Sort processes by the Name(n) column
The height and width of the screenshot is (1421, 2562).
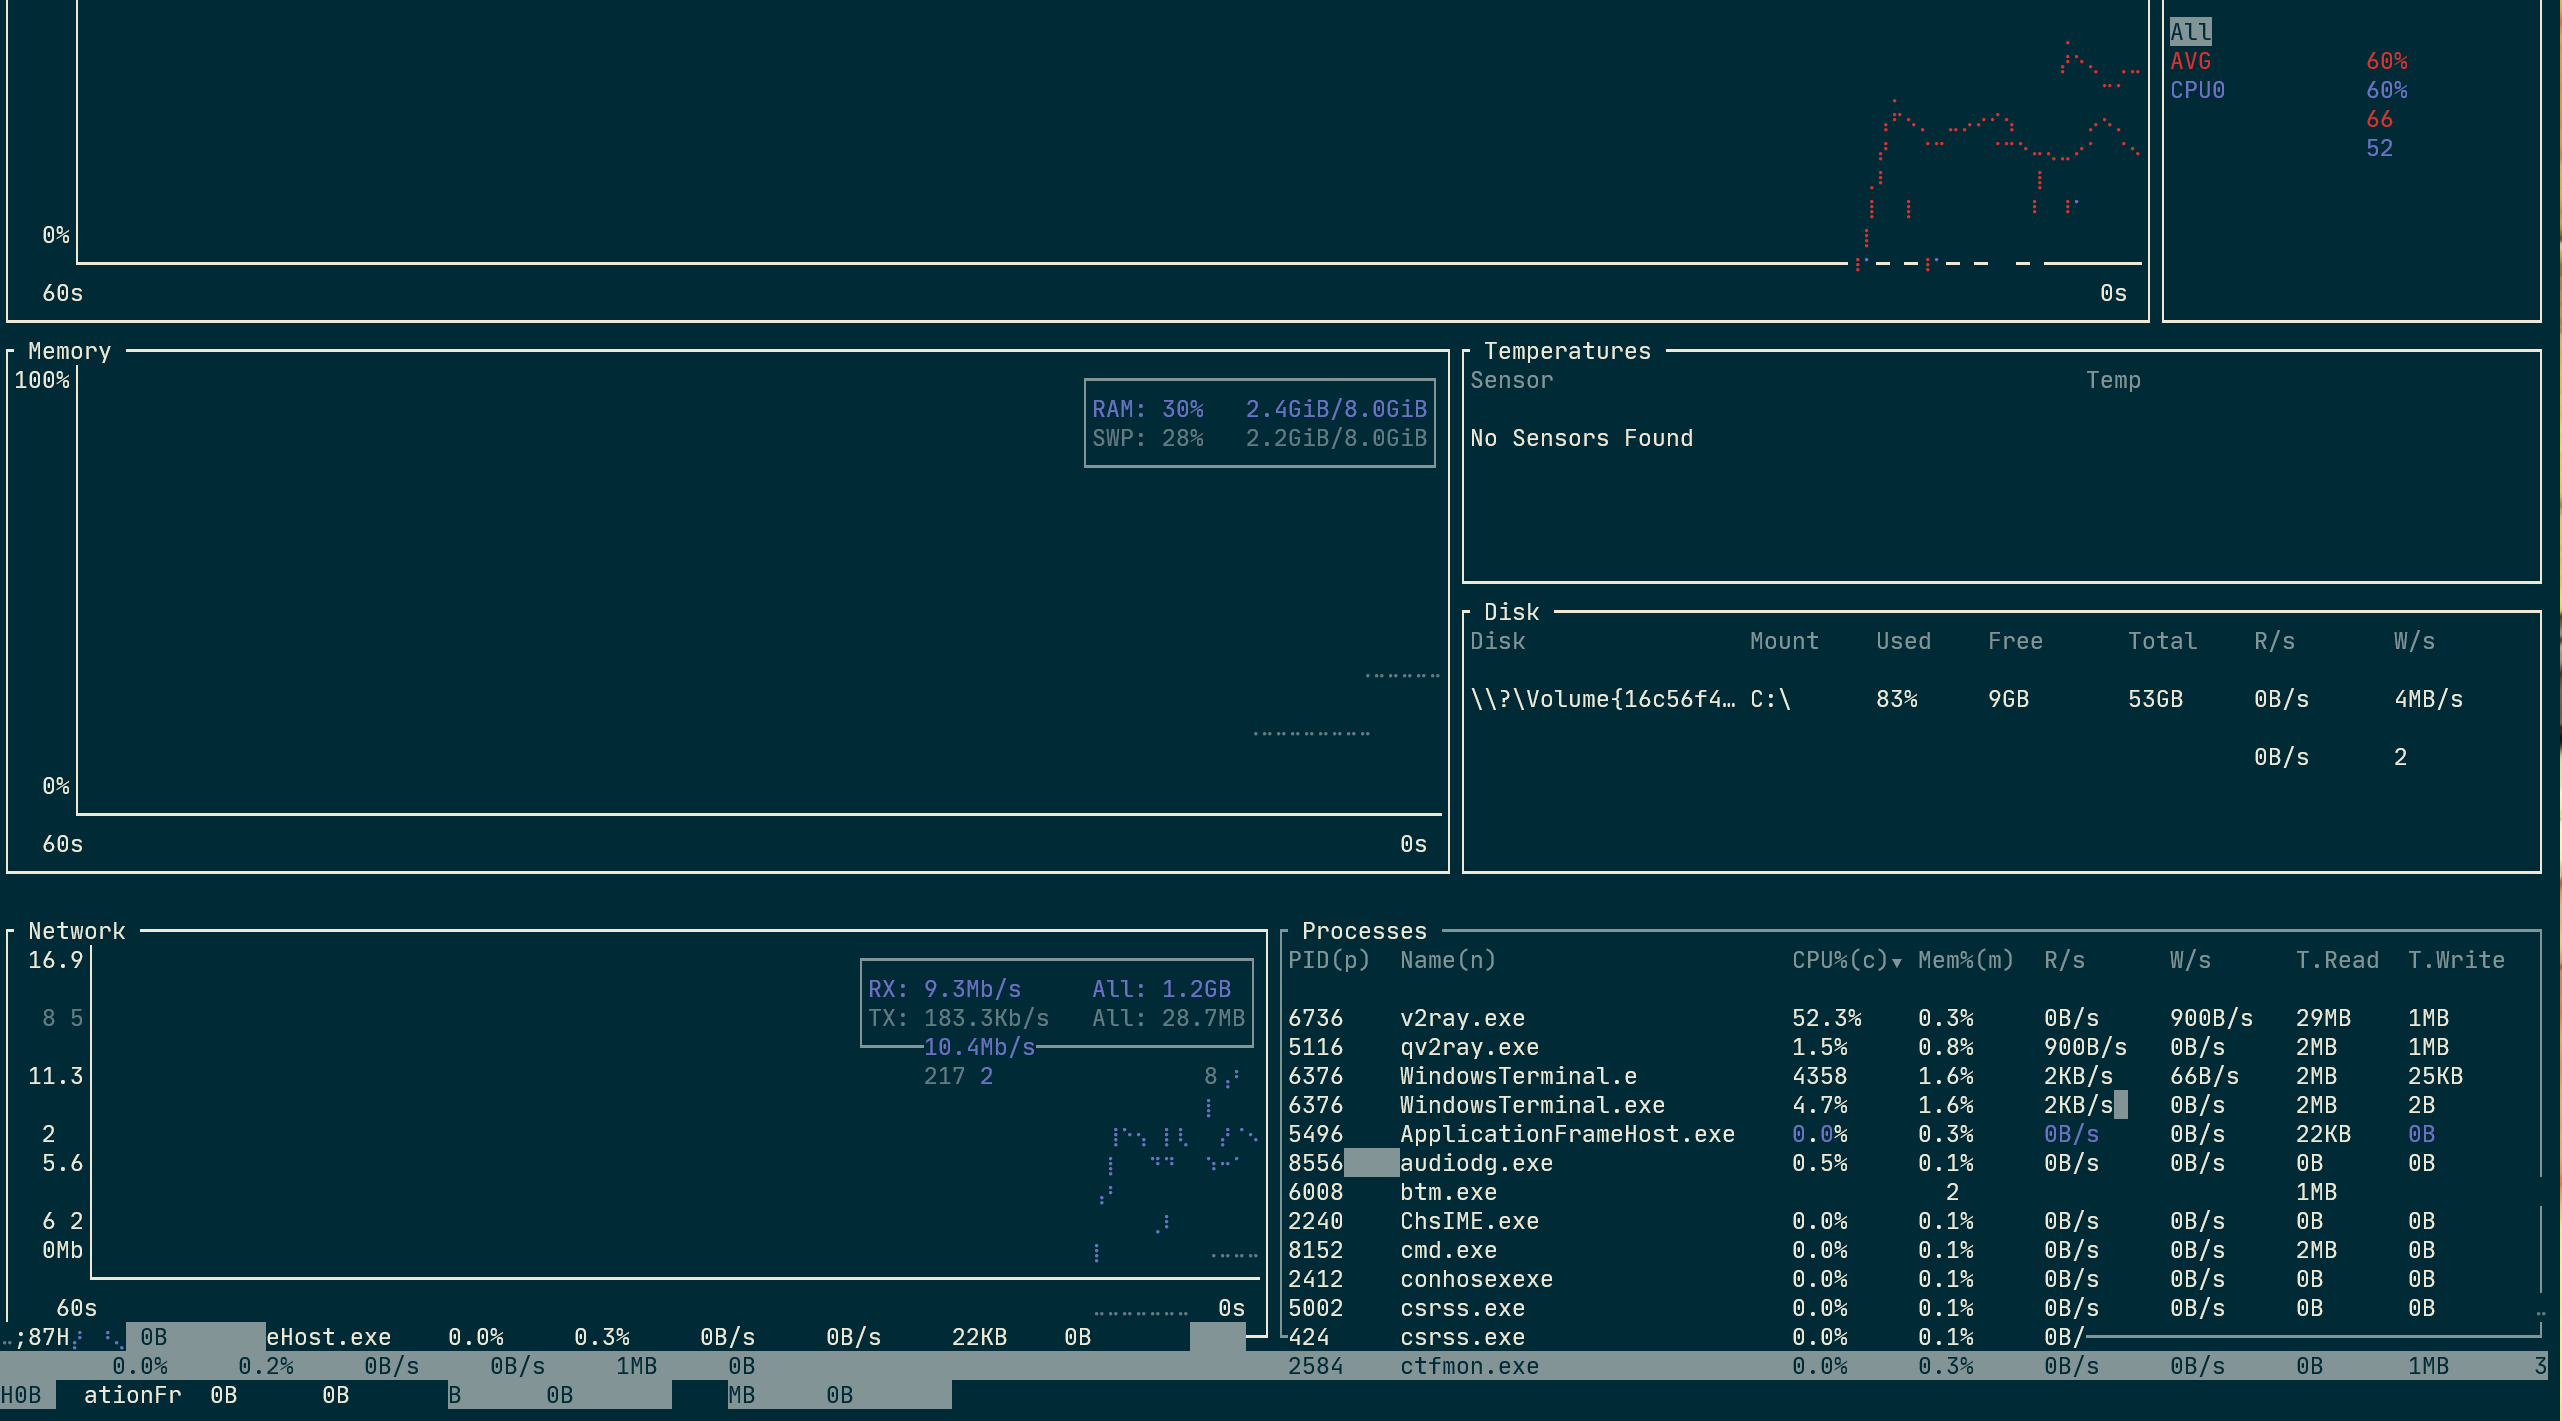1447,960
